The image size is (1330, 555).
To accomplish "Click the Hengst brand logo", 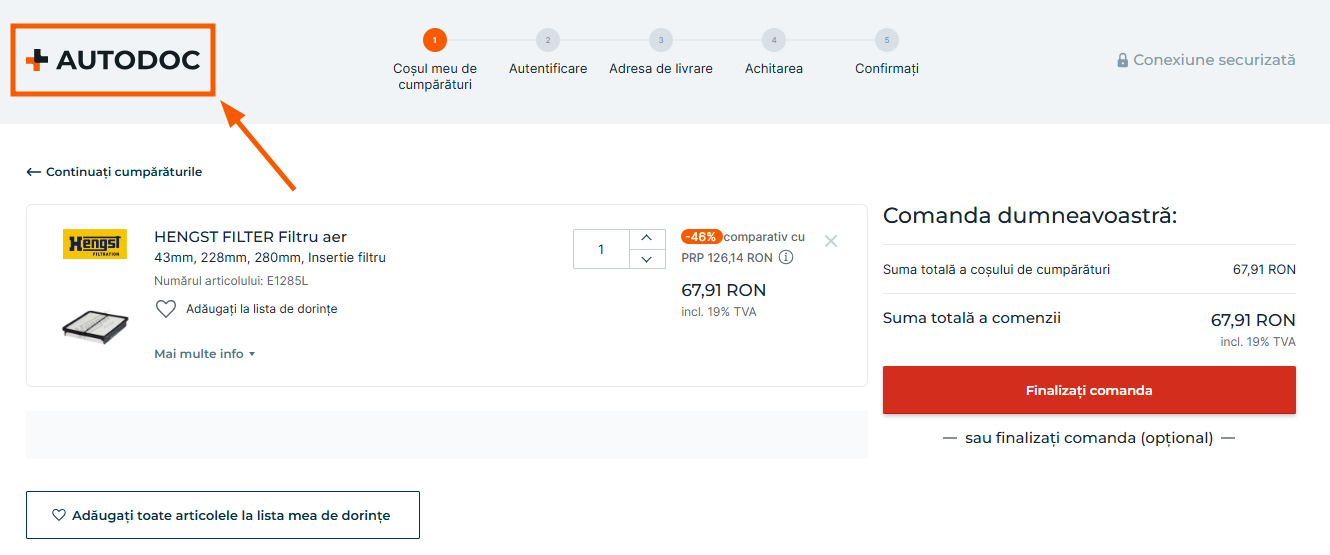I will point(95,245).
